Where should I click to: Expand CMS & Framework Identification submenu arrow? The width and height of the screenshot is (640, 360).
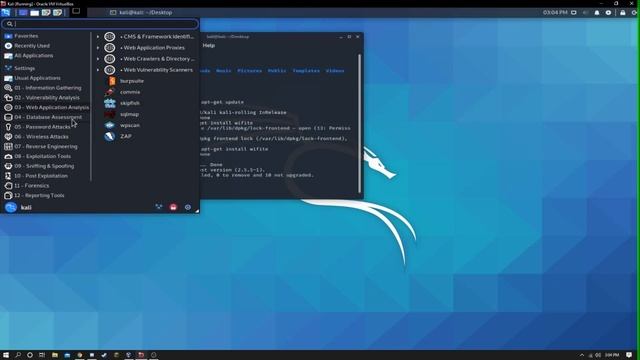click(x=98, y=37)
